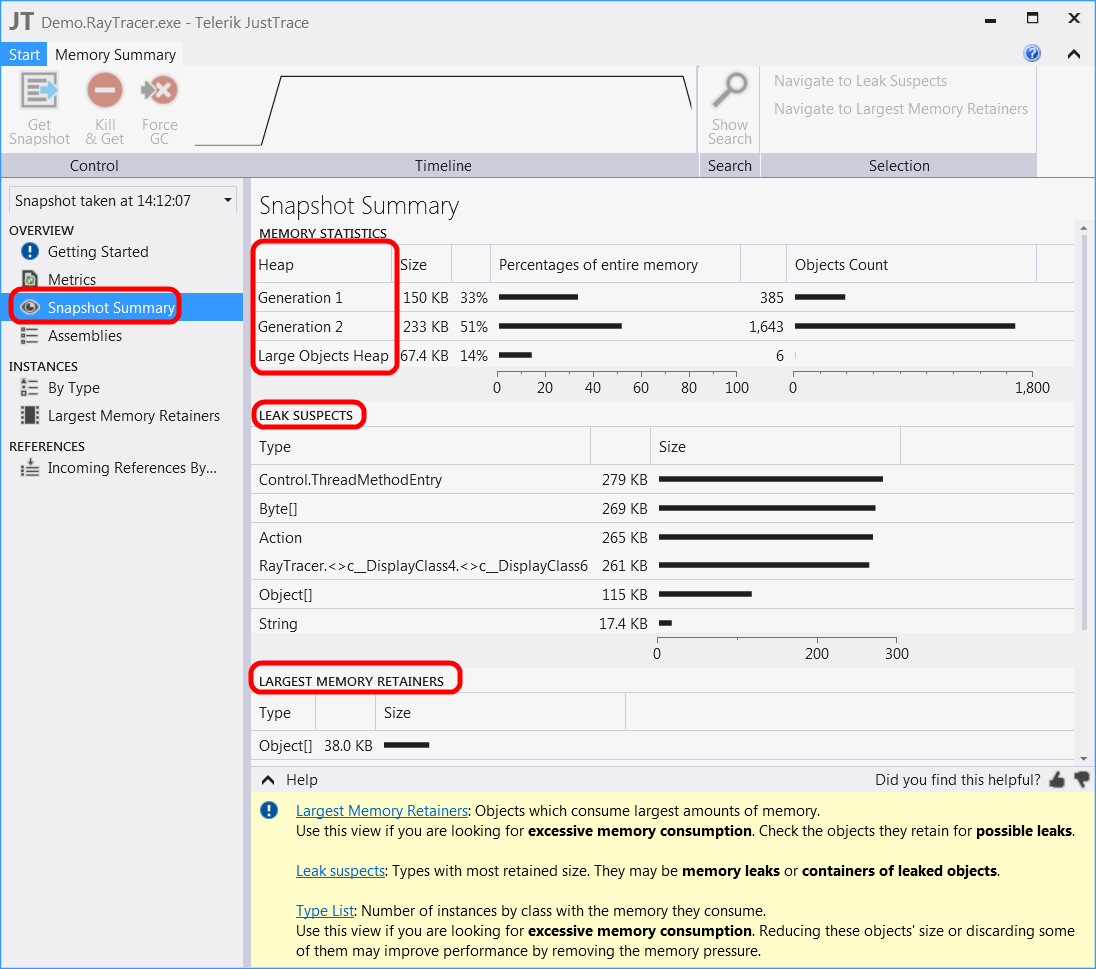
Task: Select the RayTracer DisplayClass6 row
Action: [662, 566]
